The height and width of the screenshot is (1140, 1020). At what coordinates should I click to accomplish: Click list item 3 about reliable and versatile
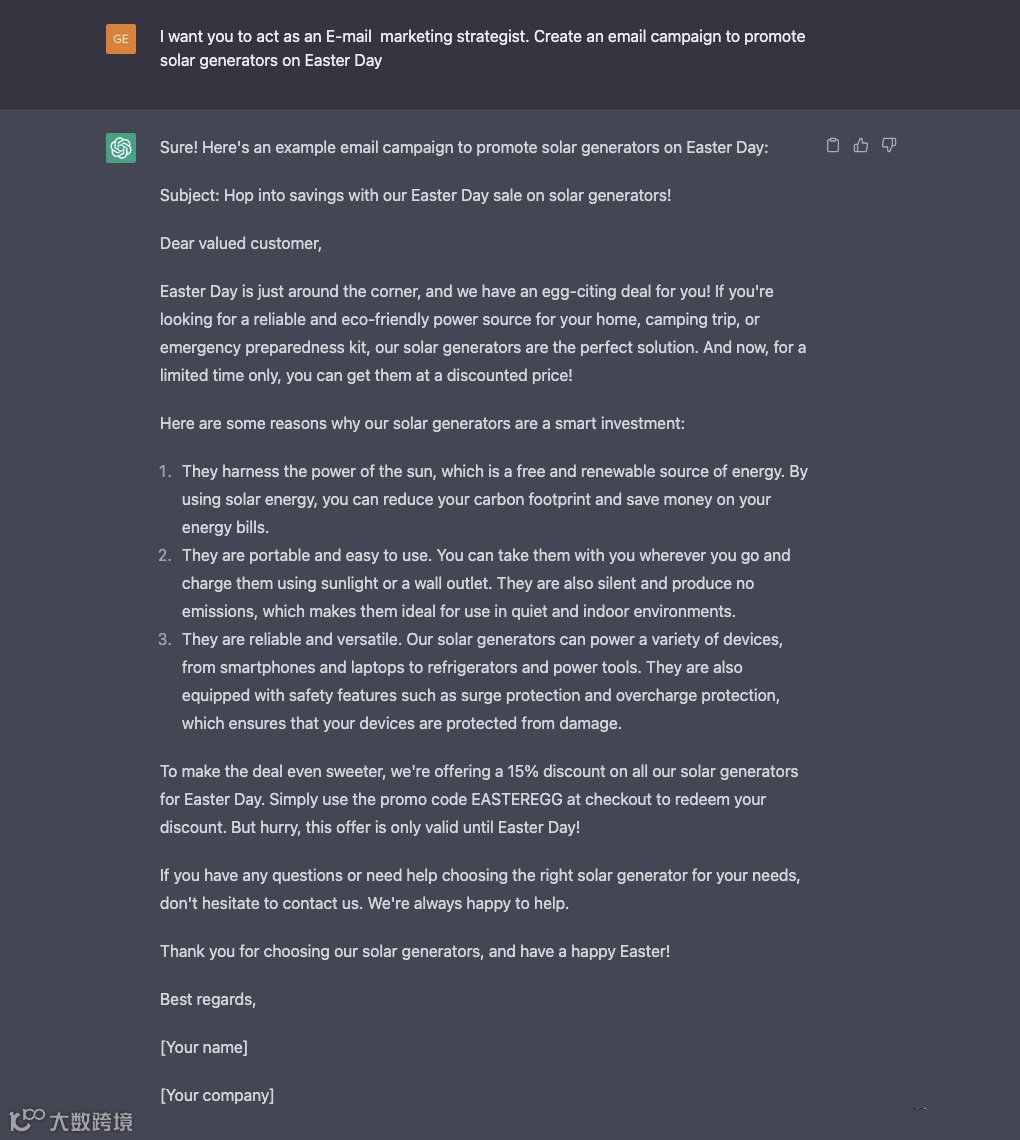click(482, 681)
